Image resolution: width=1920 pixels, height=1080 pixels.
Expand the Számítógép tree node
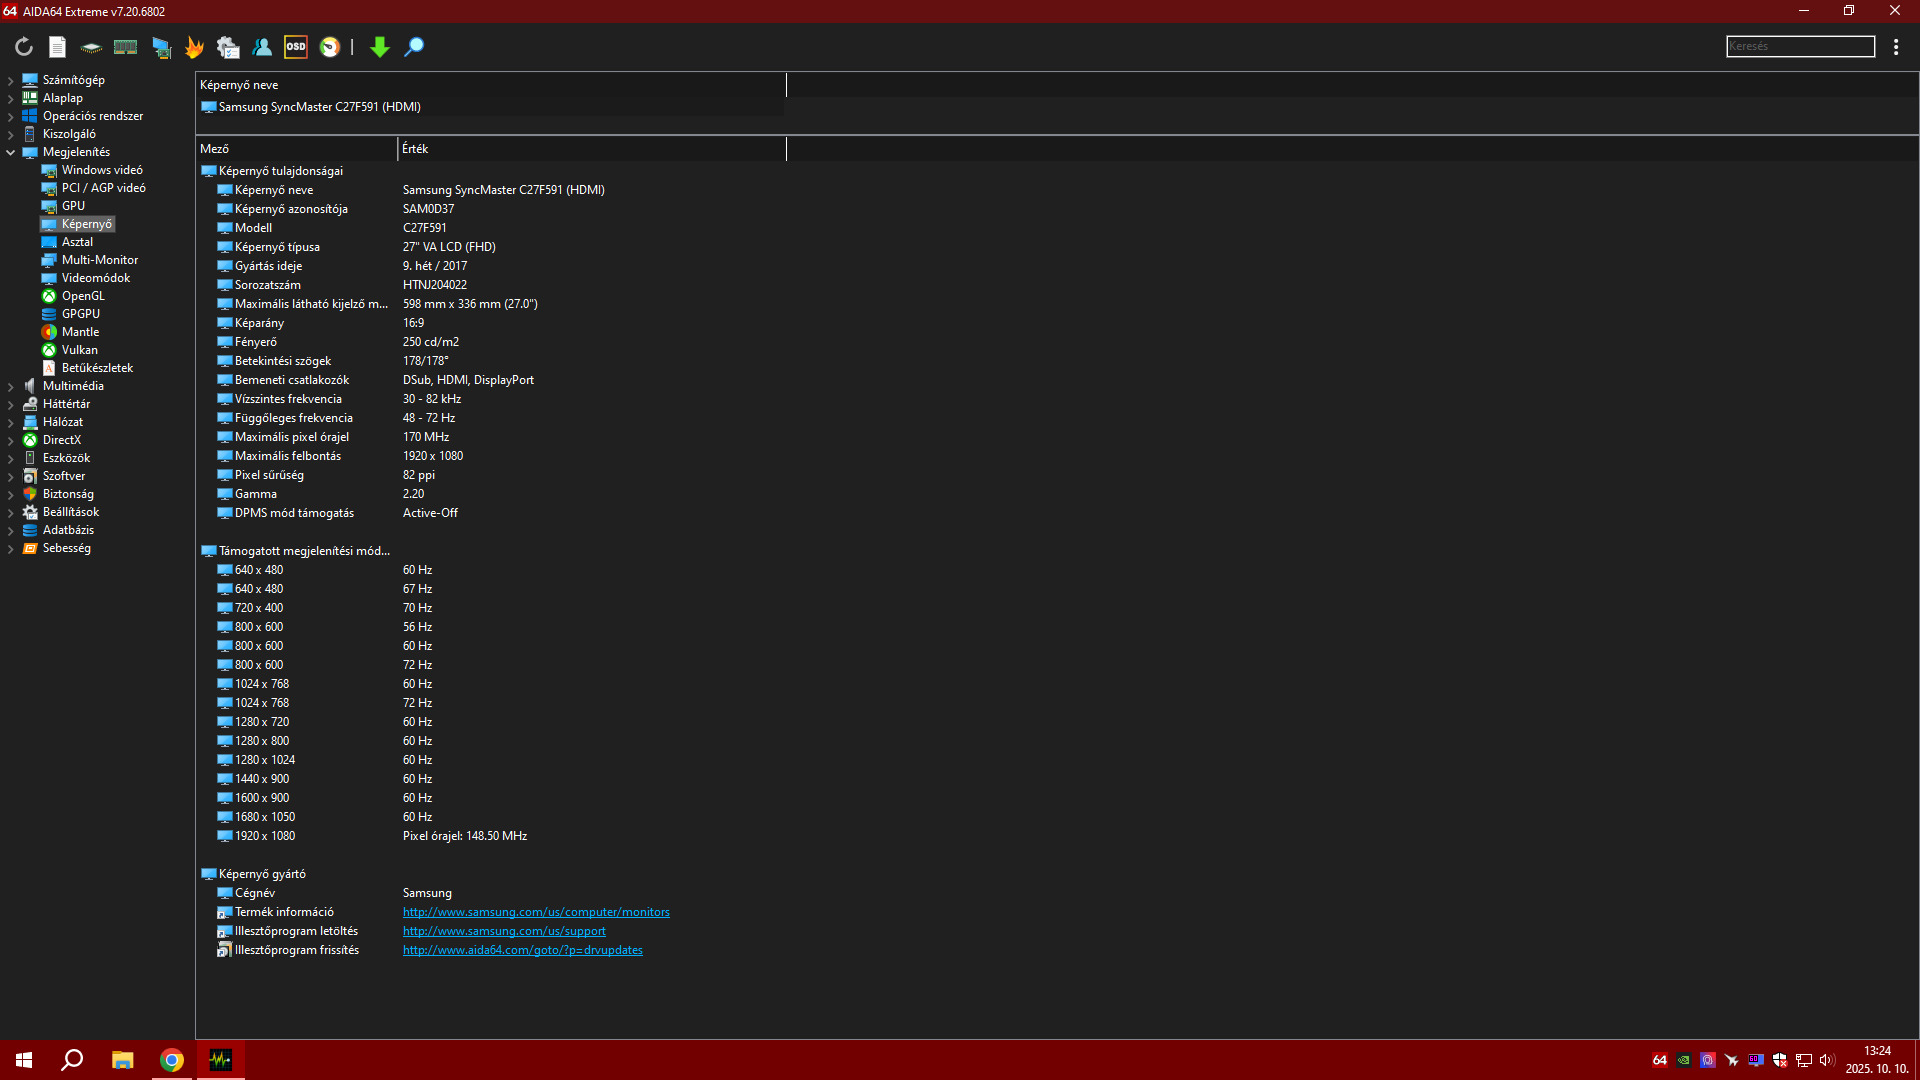point(10,80)
